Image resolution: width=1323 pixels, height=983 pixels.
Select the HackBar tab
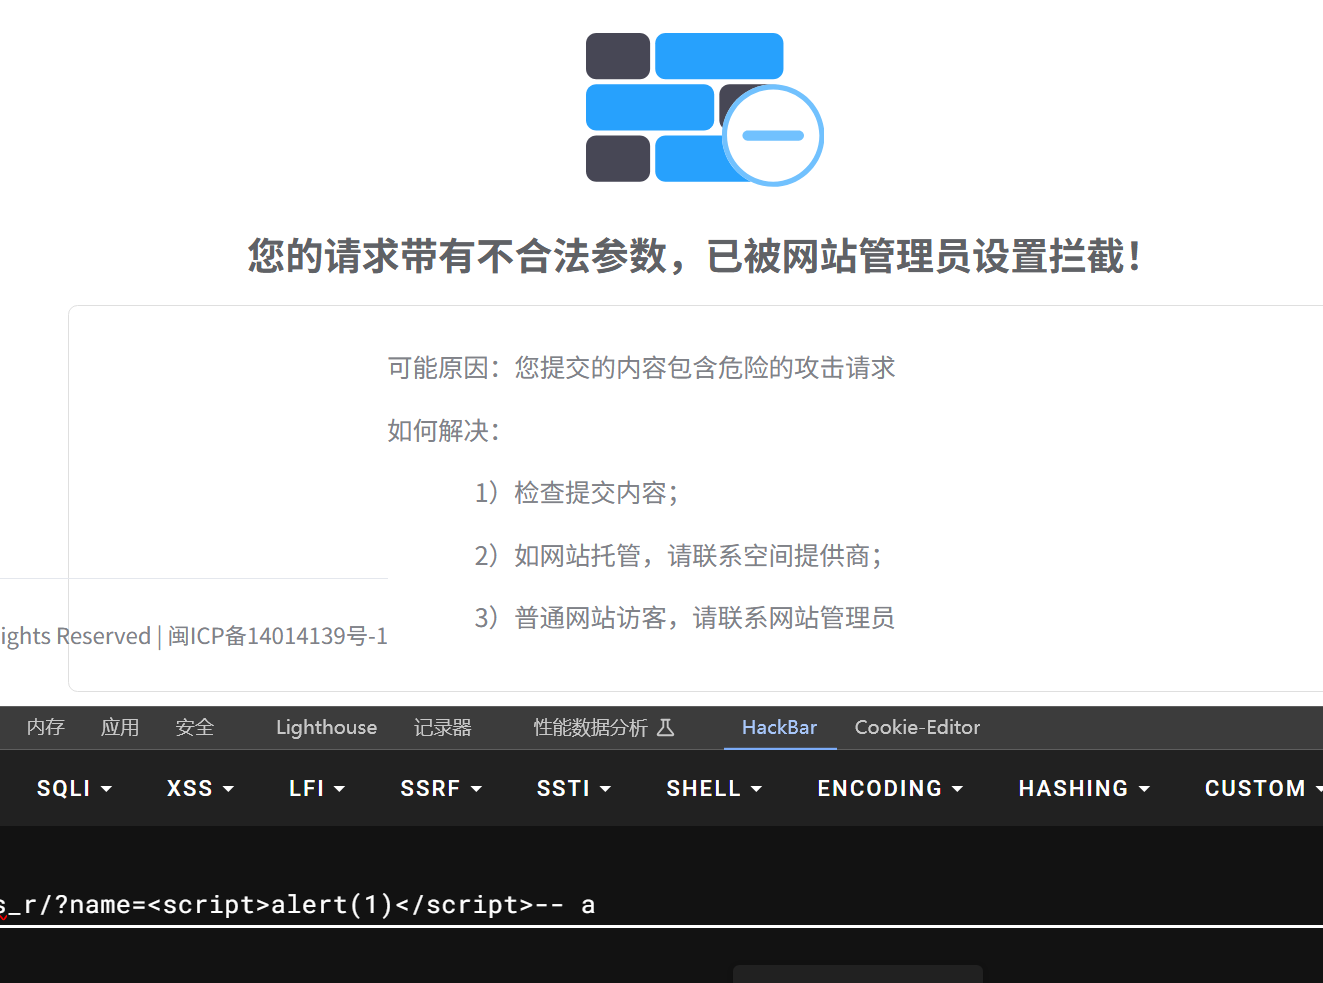tap(780, 728)
